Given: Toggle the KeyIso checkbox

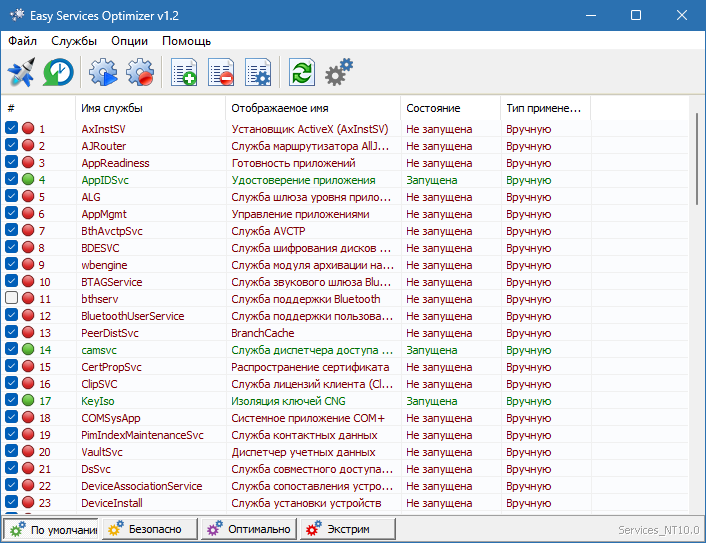Looking at the screenshot, I should point(11,399).
